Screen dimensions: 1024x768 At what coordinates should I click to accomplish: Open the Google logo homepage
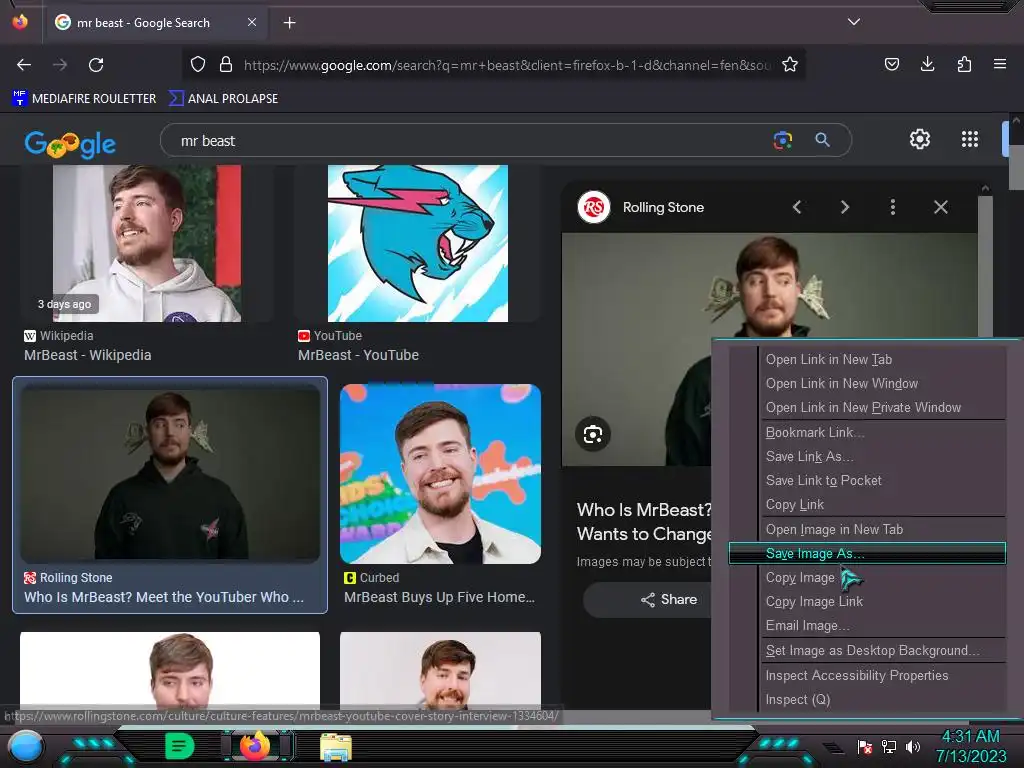[70, 144]
